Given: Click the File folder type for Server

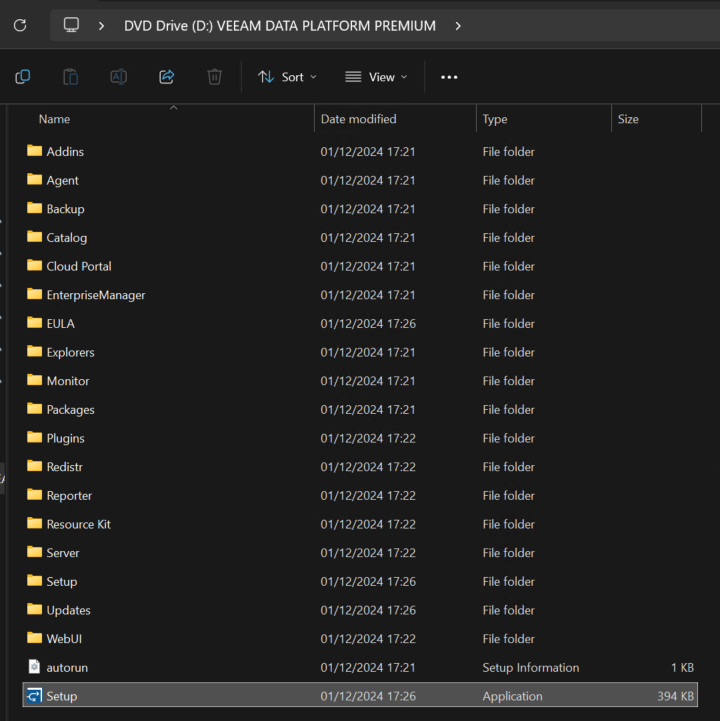Looking at the screenshot, I should [509, 553].
